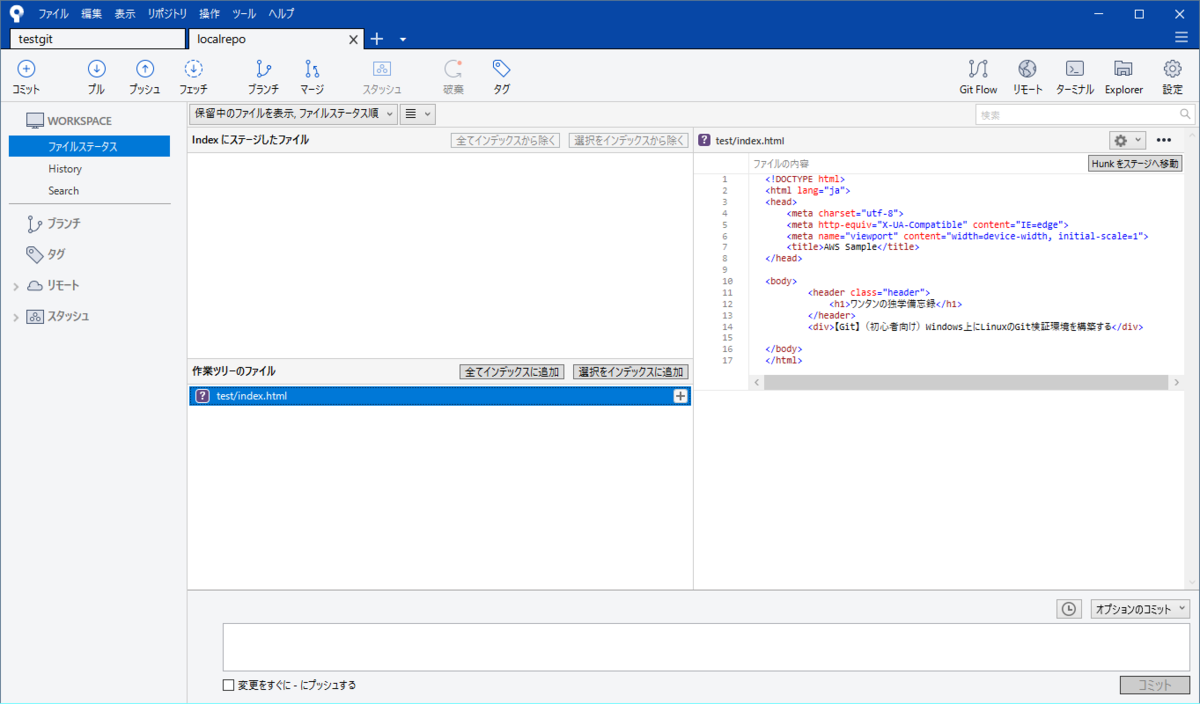The image size is (1200, 704).
Task: Open the Actions (操作) menu
Action: coord(209,14)
